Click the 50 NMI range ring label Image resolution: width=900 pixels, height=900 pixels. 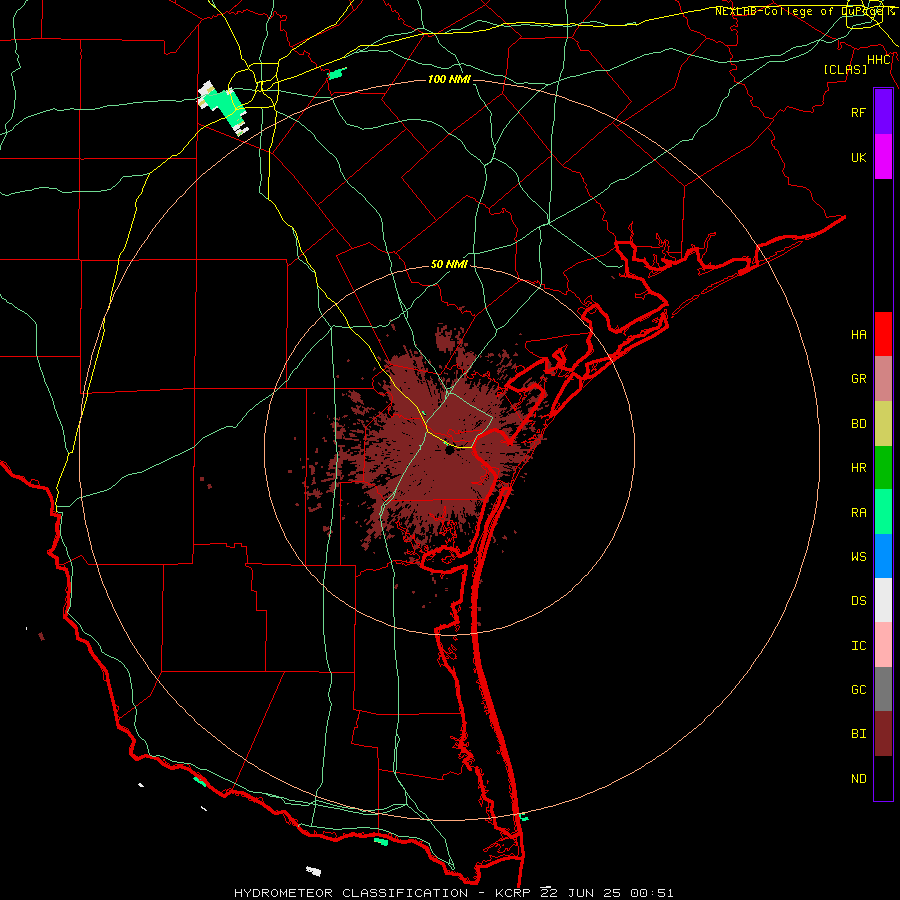449,264
